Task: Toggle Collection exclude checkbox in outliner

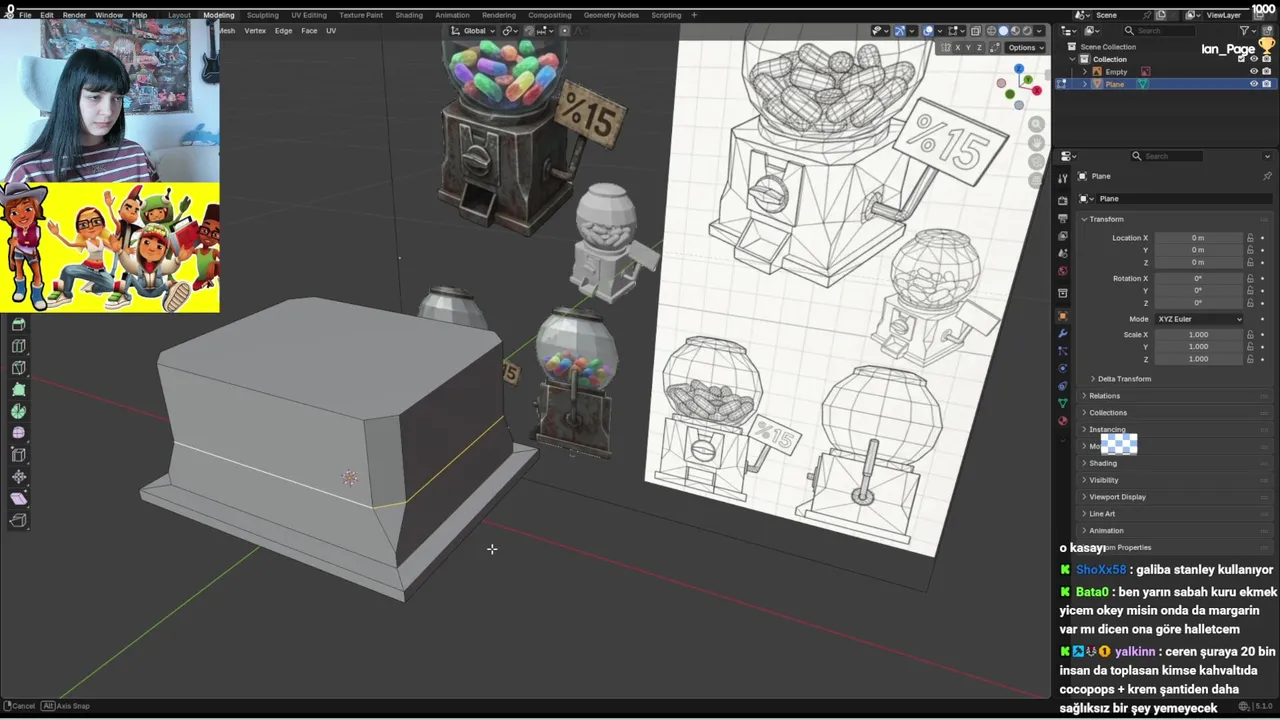Action: 1241,59
